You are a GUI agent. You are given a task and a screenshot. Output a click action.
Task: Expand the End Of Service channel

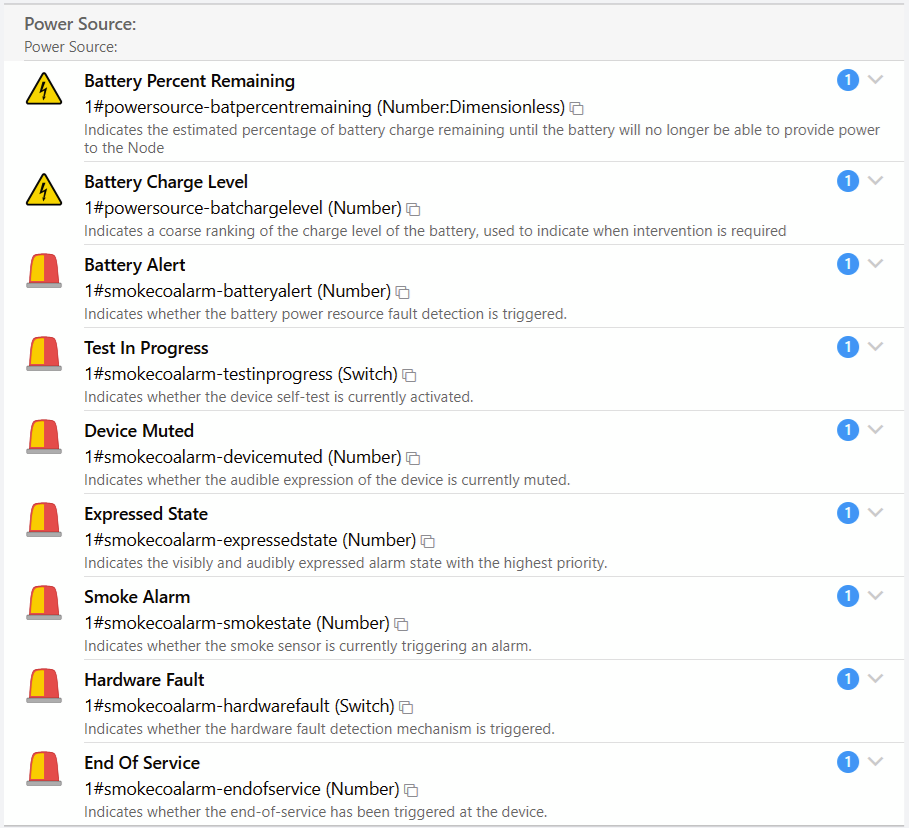tap(876, 762)
